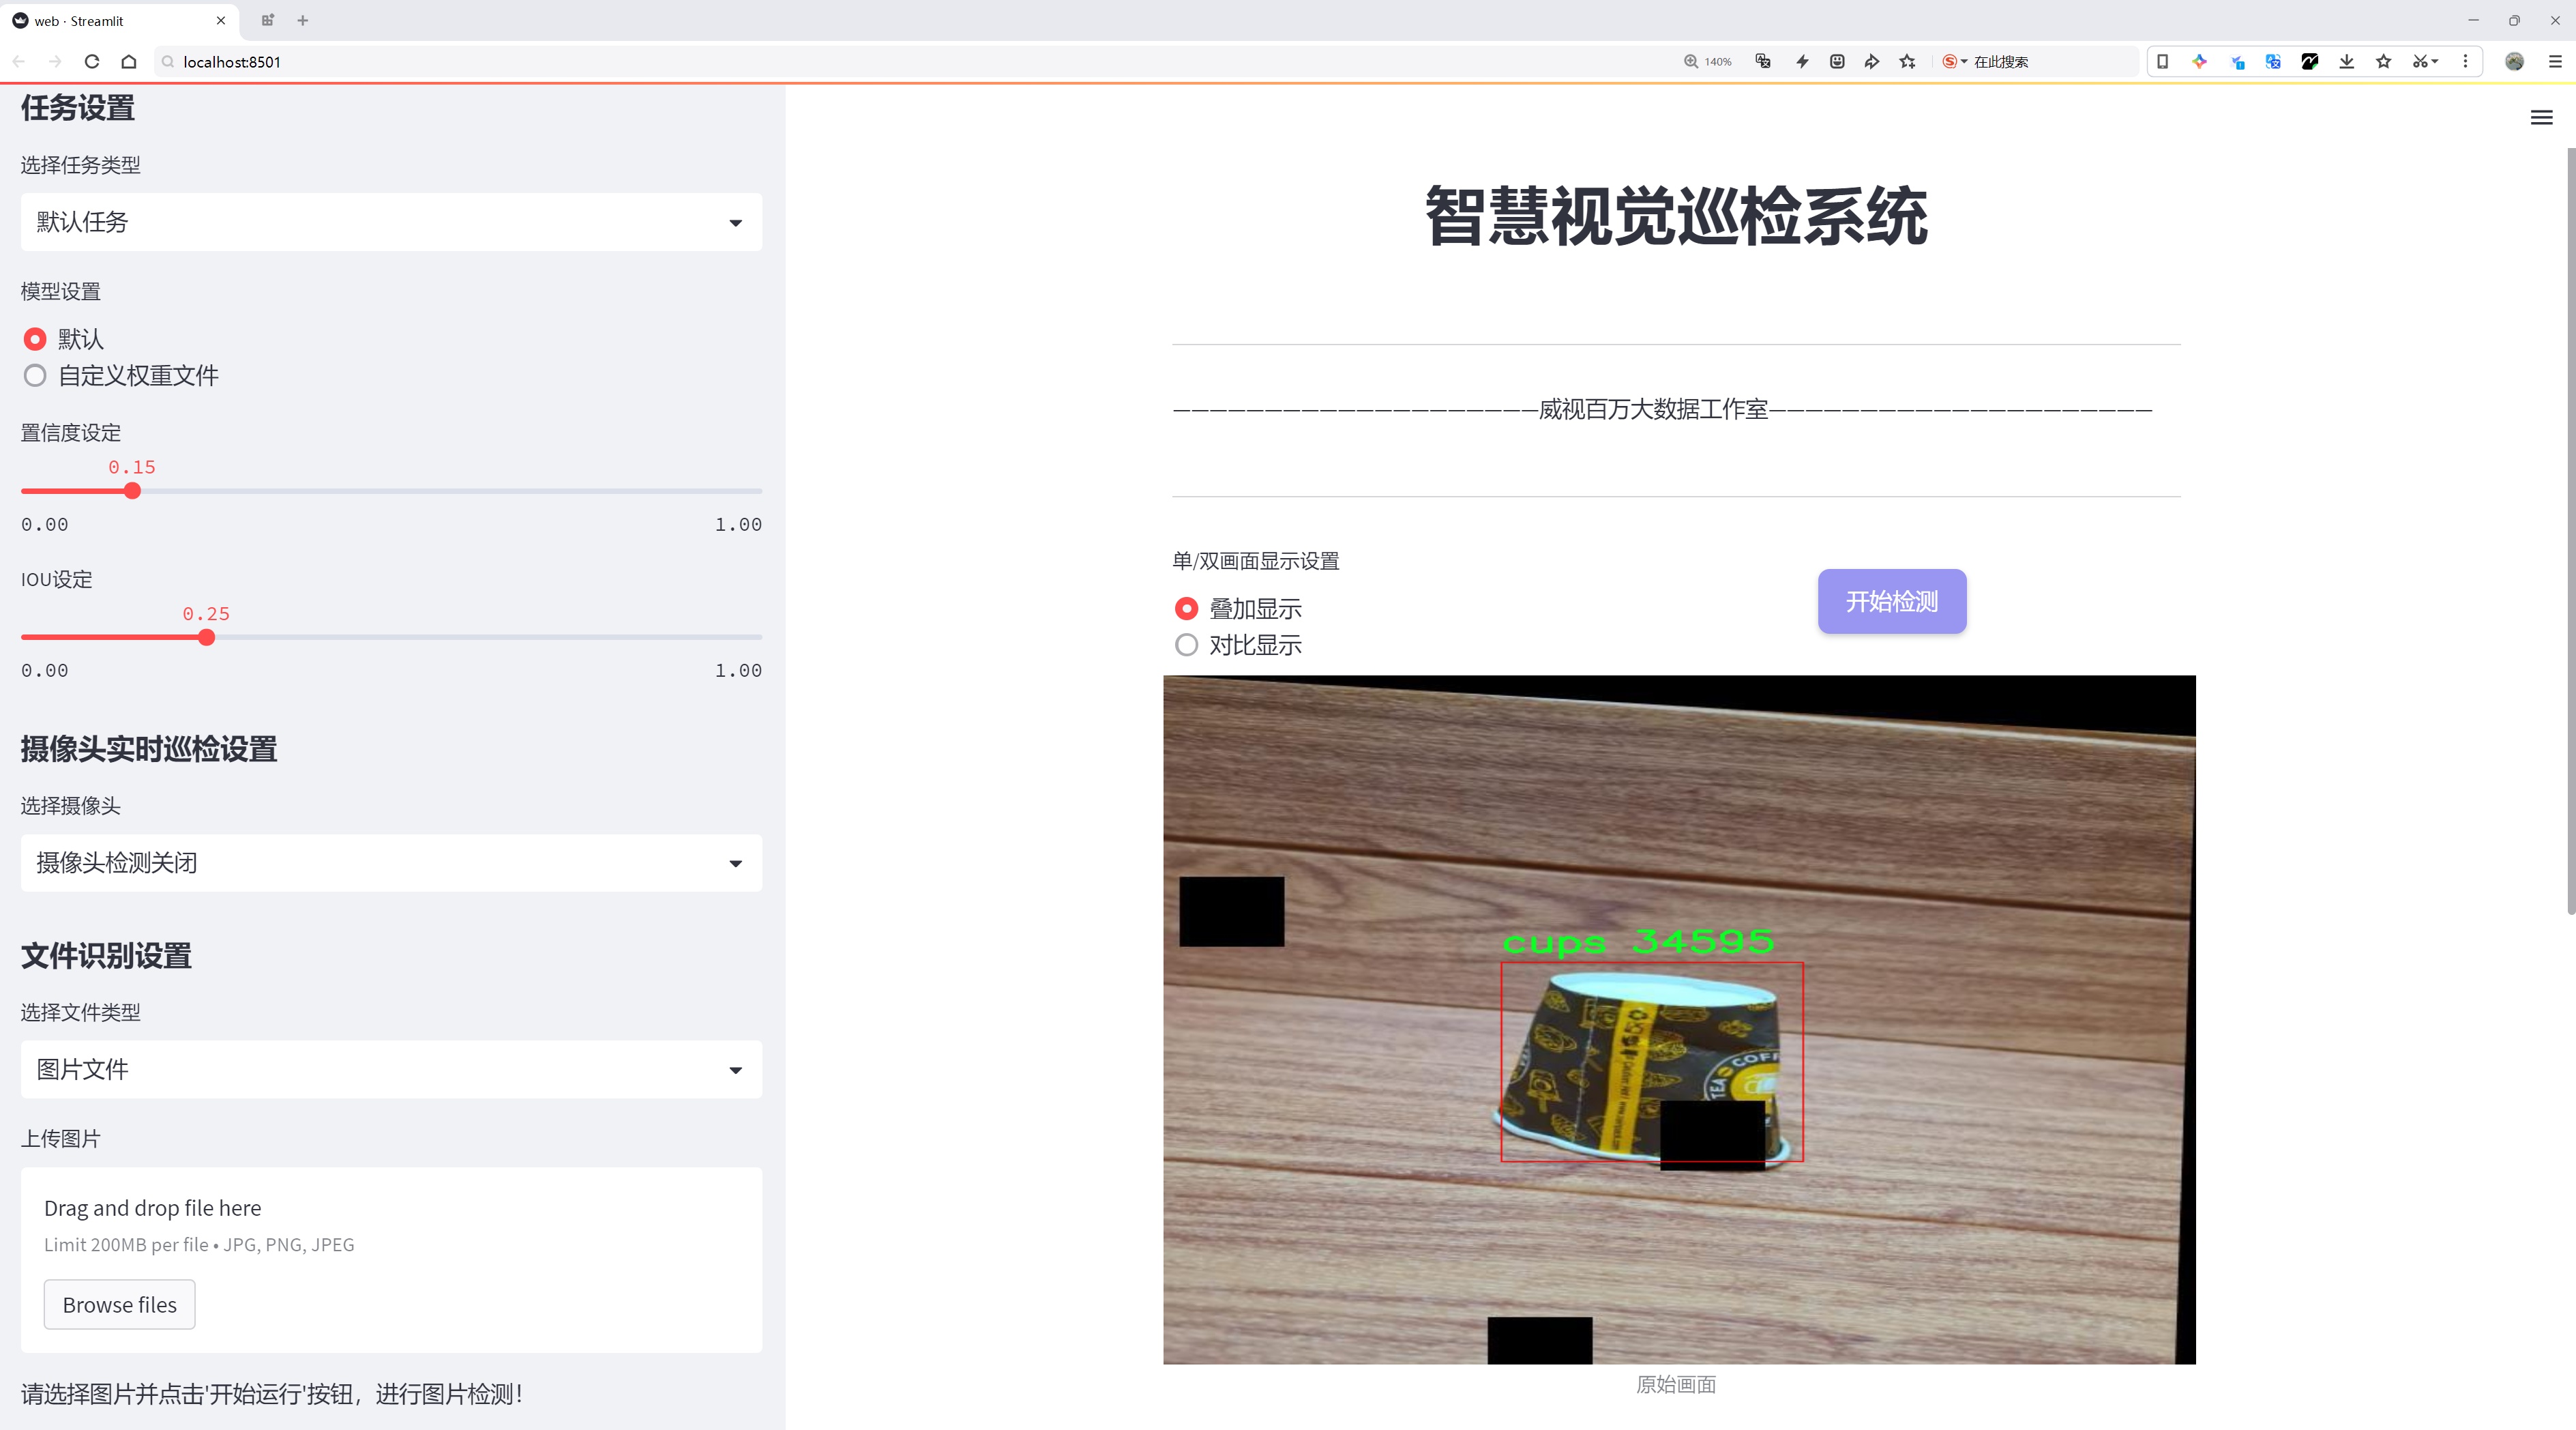Click the detected cup result image
Viewport: 2576px width, 1430px height.
(x=1679, y=1020)
